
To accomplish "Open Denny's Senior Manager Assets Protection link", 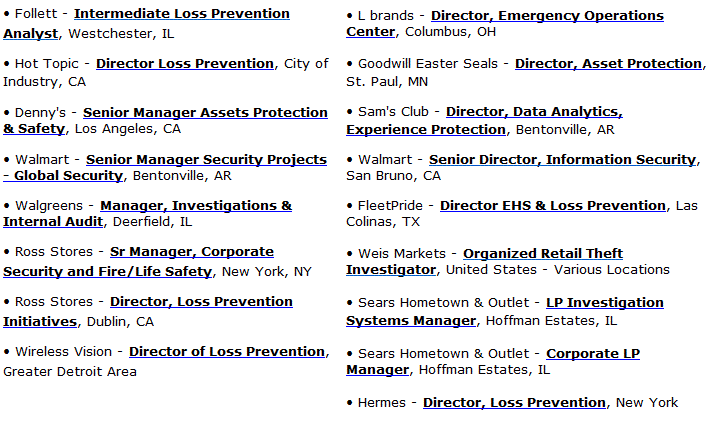I will [205, 113].
